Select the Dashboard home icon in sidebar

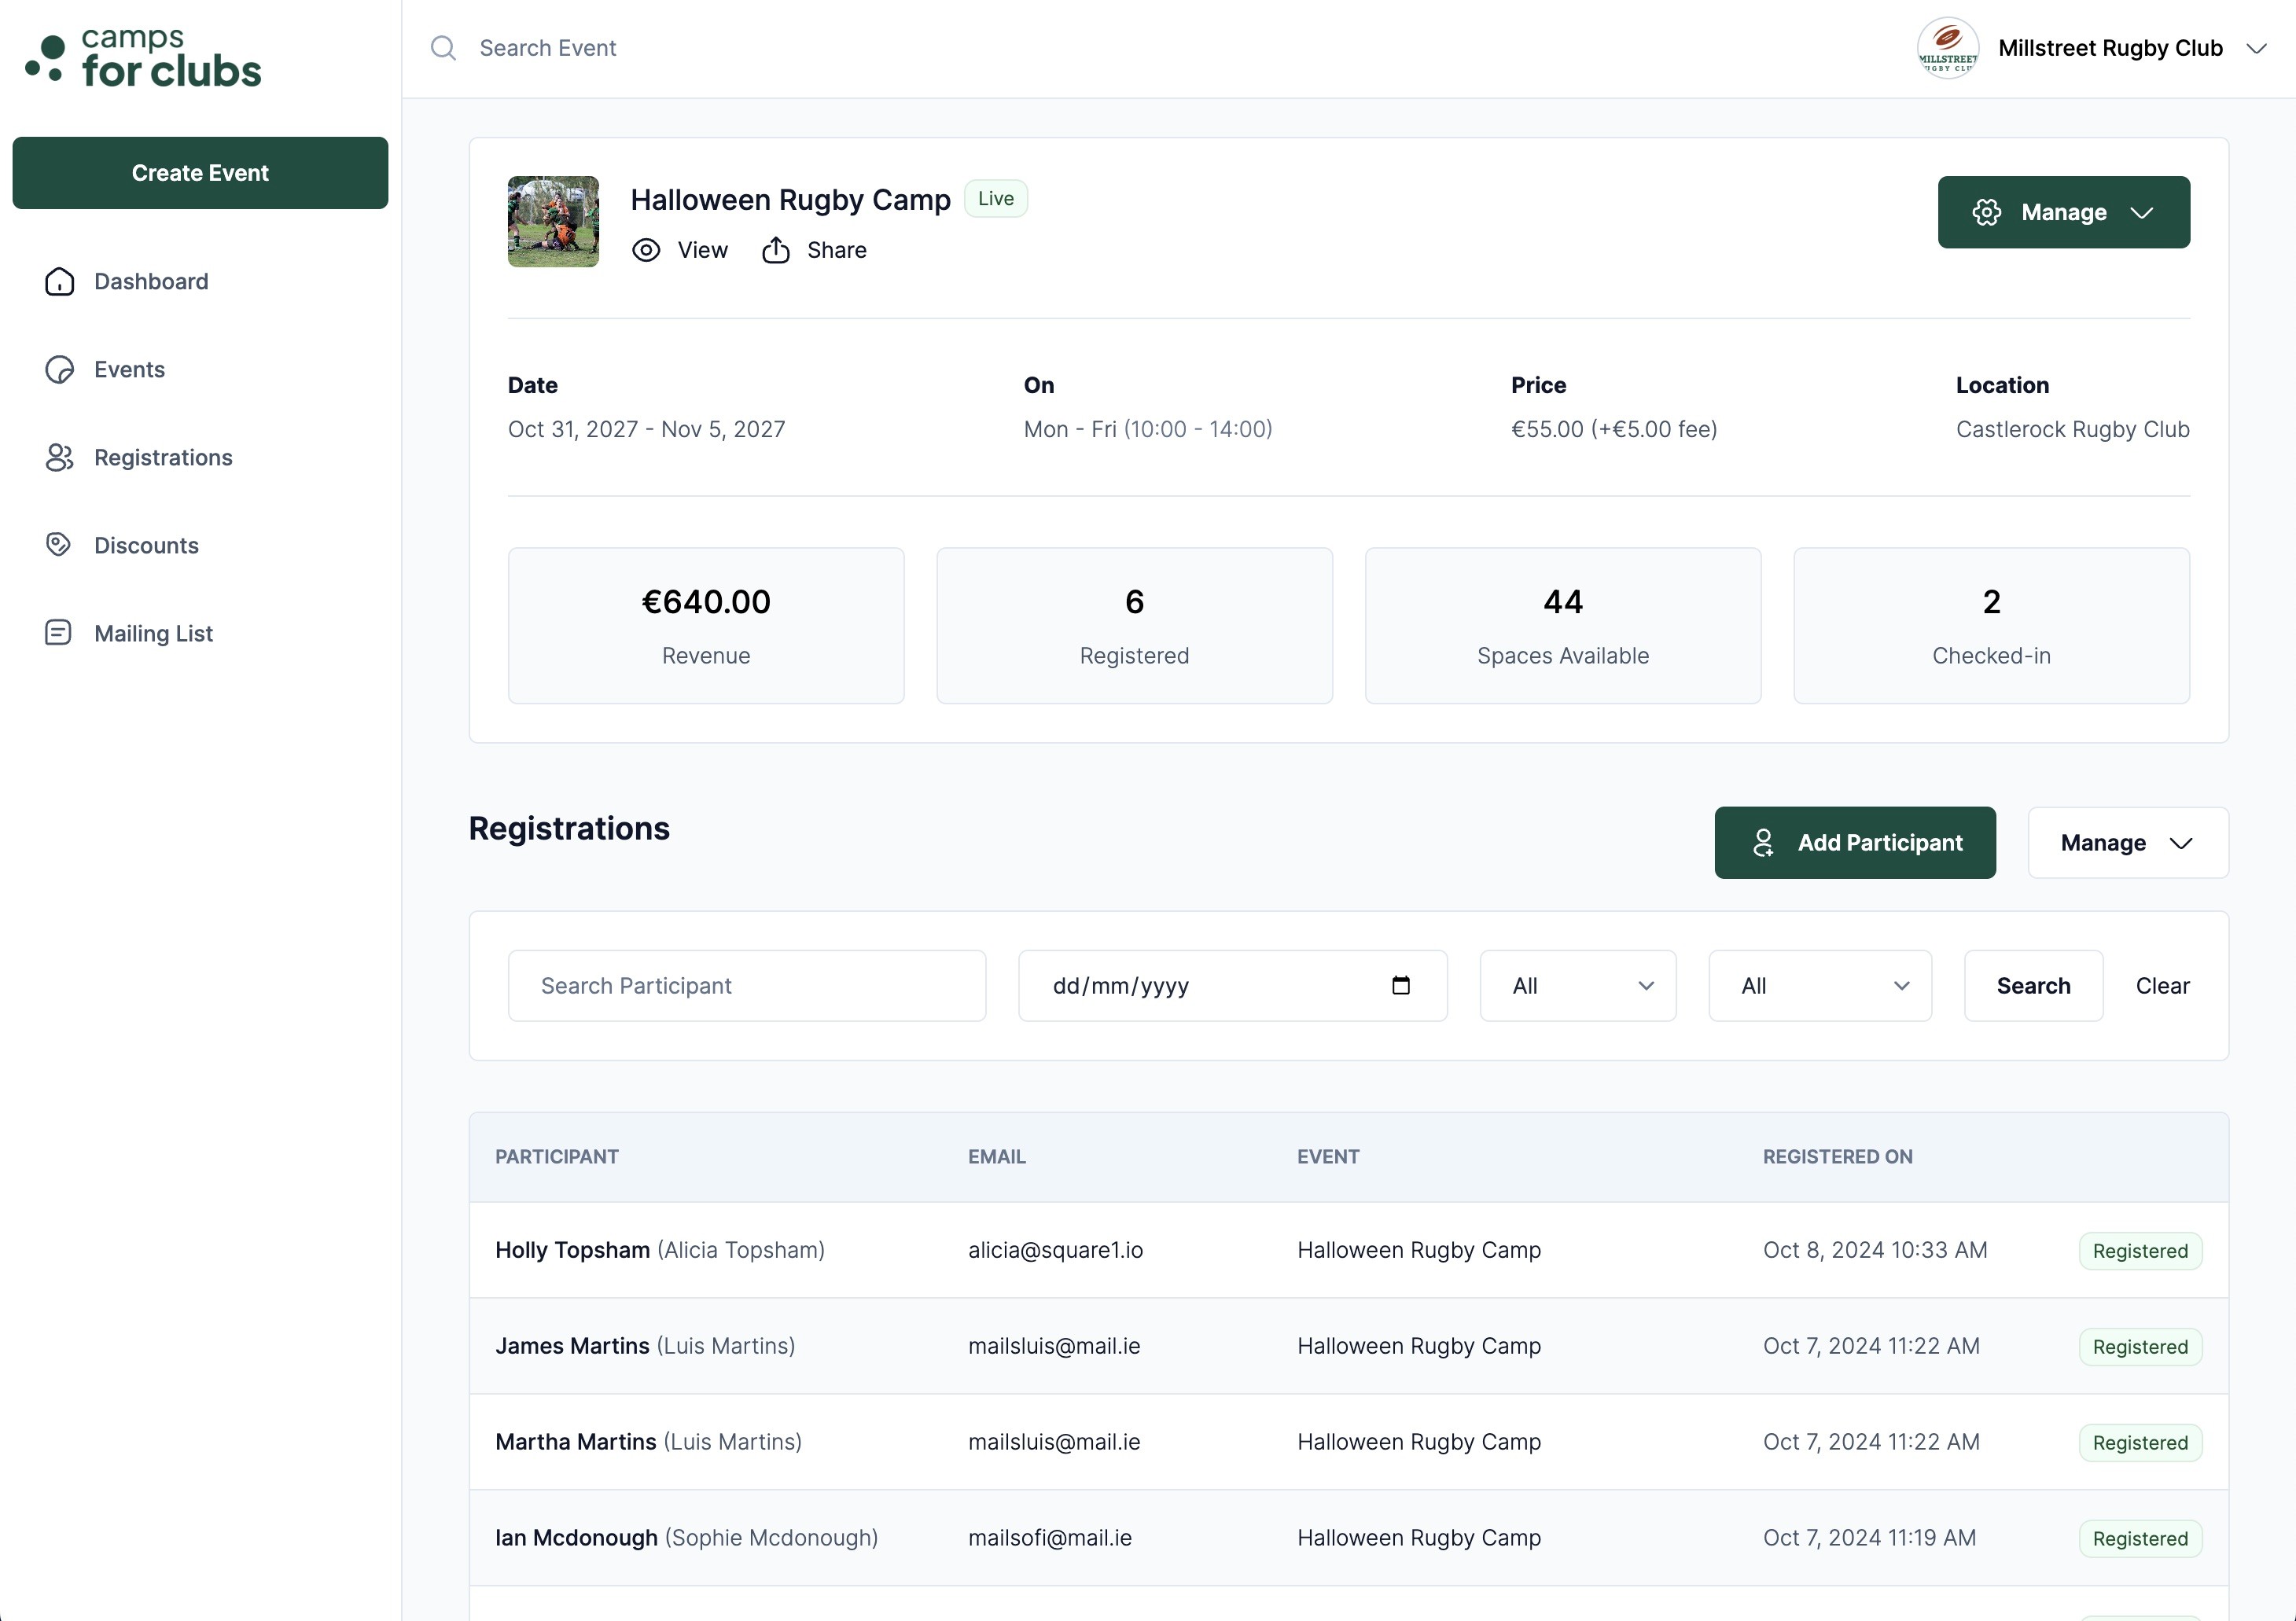tap(58, 281)
